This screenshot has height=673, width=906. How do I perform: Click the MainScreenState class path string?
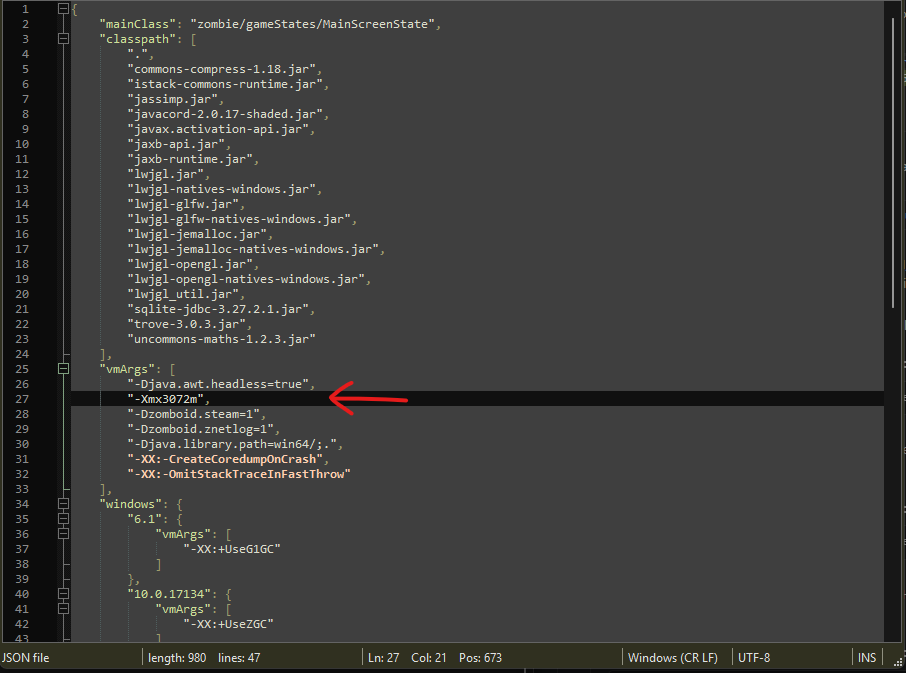(312, 24)
